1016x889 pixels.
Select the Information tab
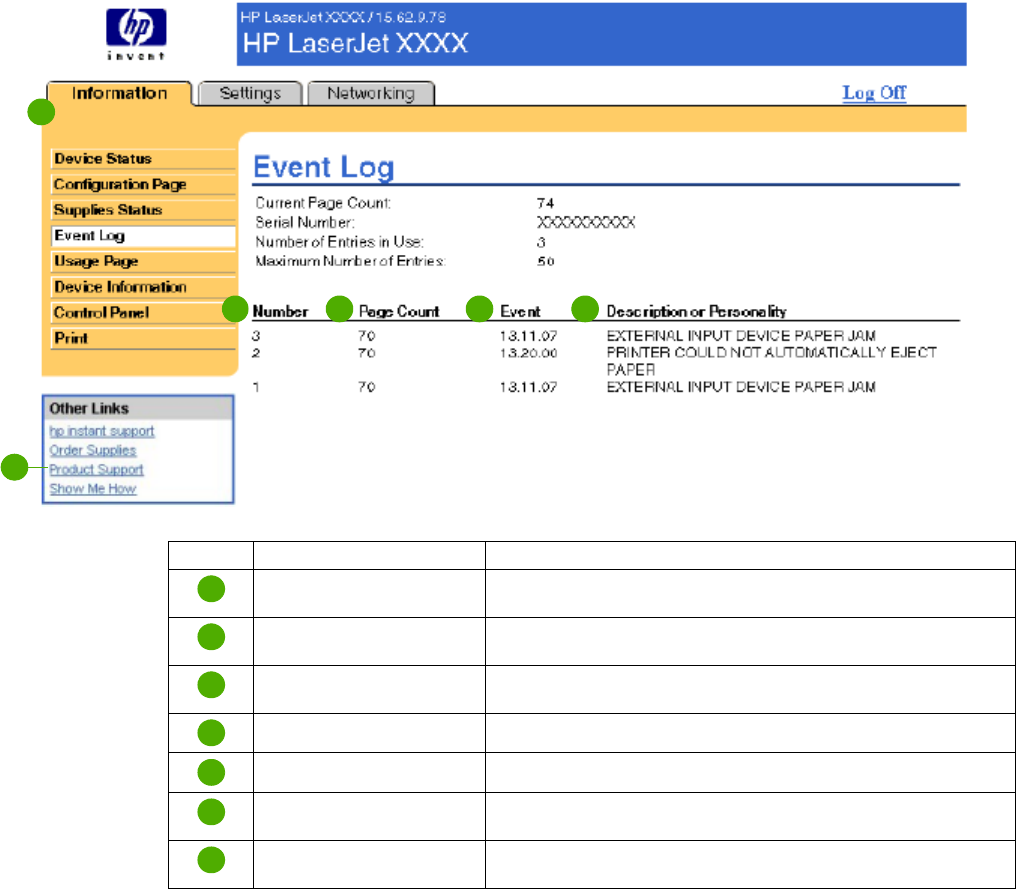click(x=119, y=93)
